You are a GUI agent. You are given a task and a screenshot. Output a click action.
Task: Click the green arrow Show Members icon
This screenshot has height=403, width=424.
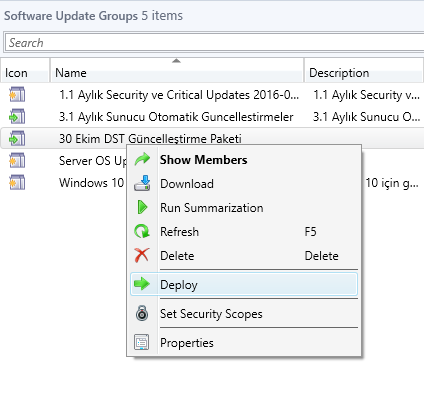click(142, 159)
